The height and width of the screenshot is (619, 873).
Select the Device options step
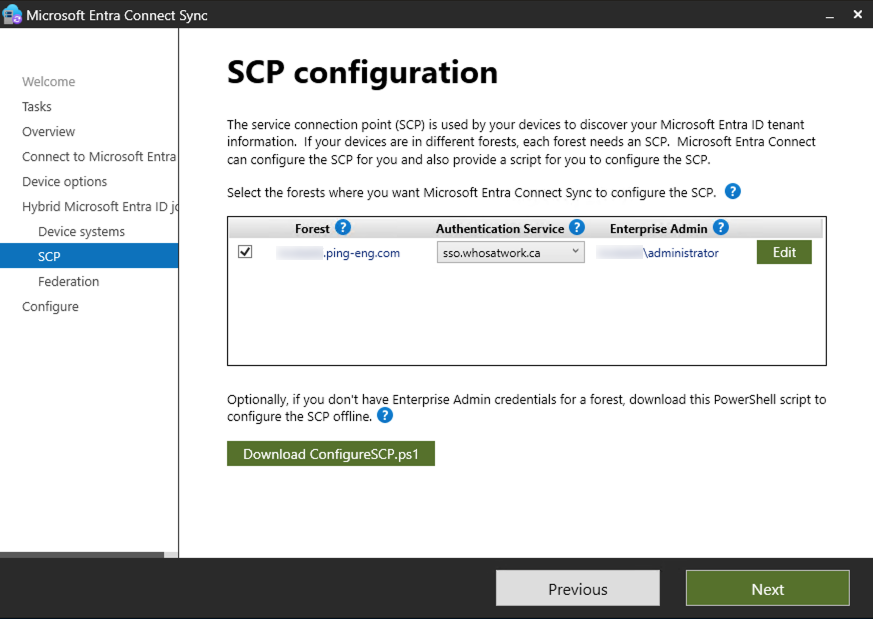tap(62, 181)
